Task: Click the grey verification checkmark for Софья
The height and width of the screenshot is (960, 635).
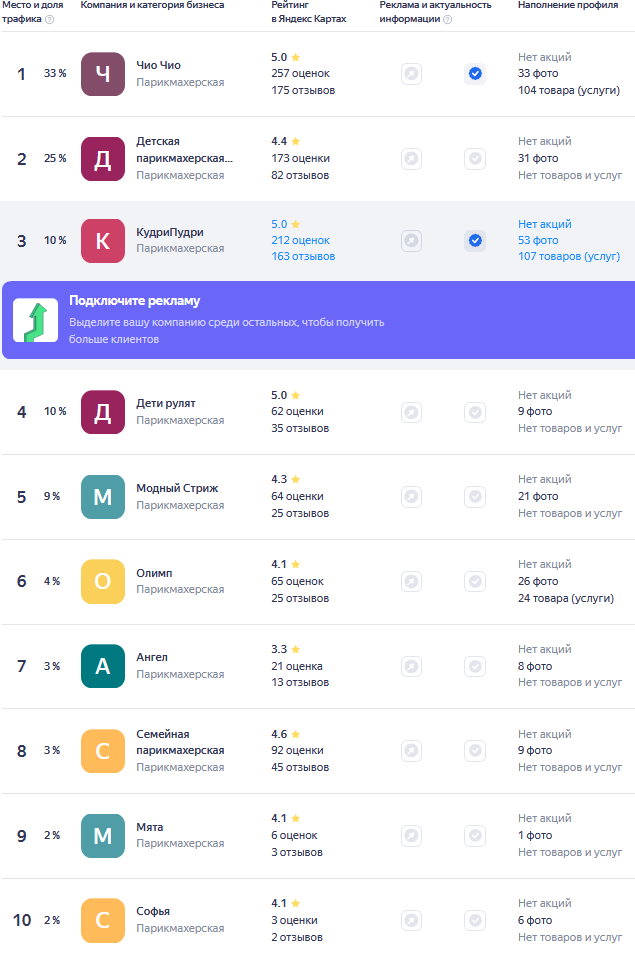Action: click(x=475, y=920)
